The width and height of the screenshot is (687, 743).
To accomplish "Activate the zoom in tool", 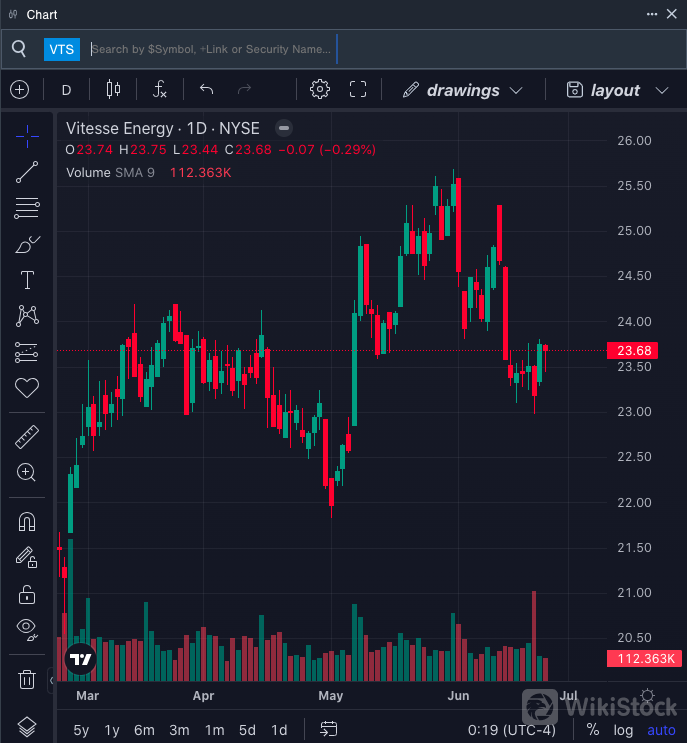I will coord(27,473).
